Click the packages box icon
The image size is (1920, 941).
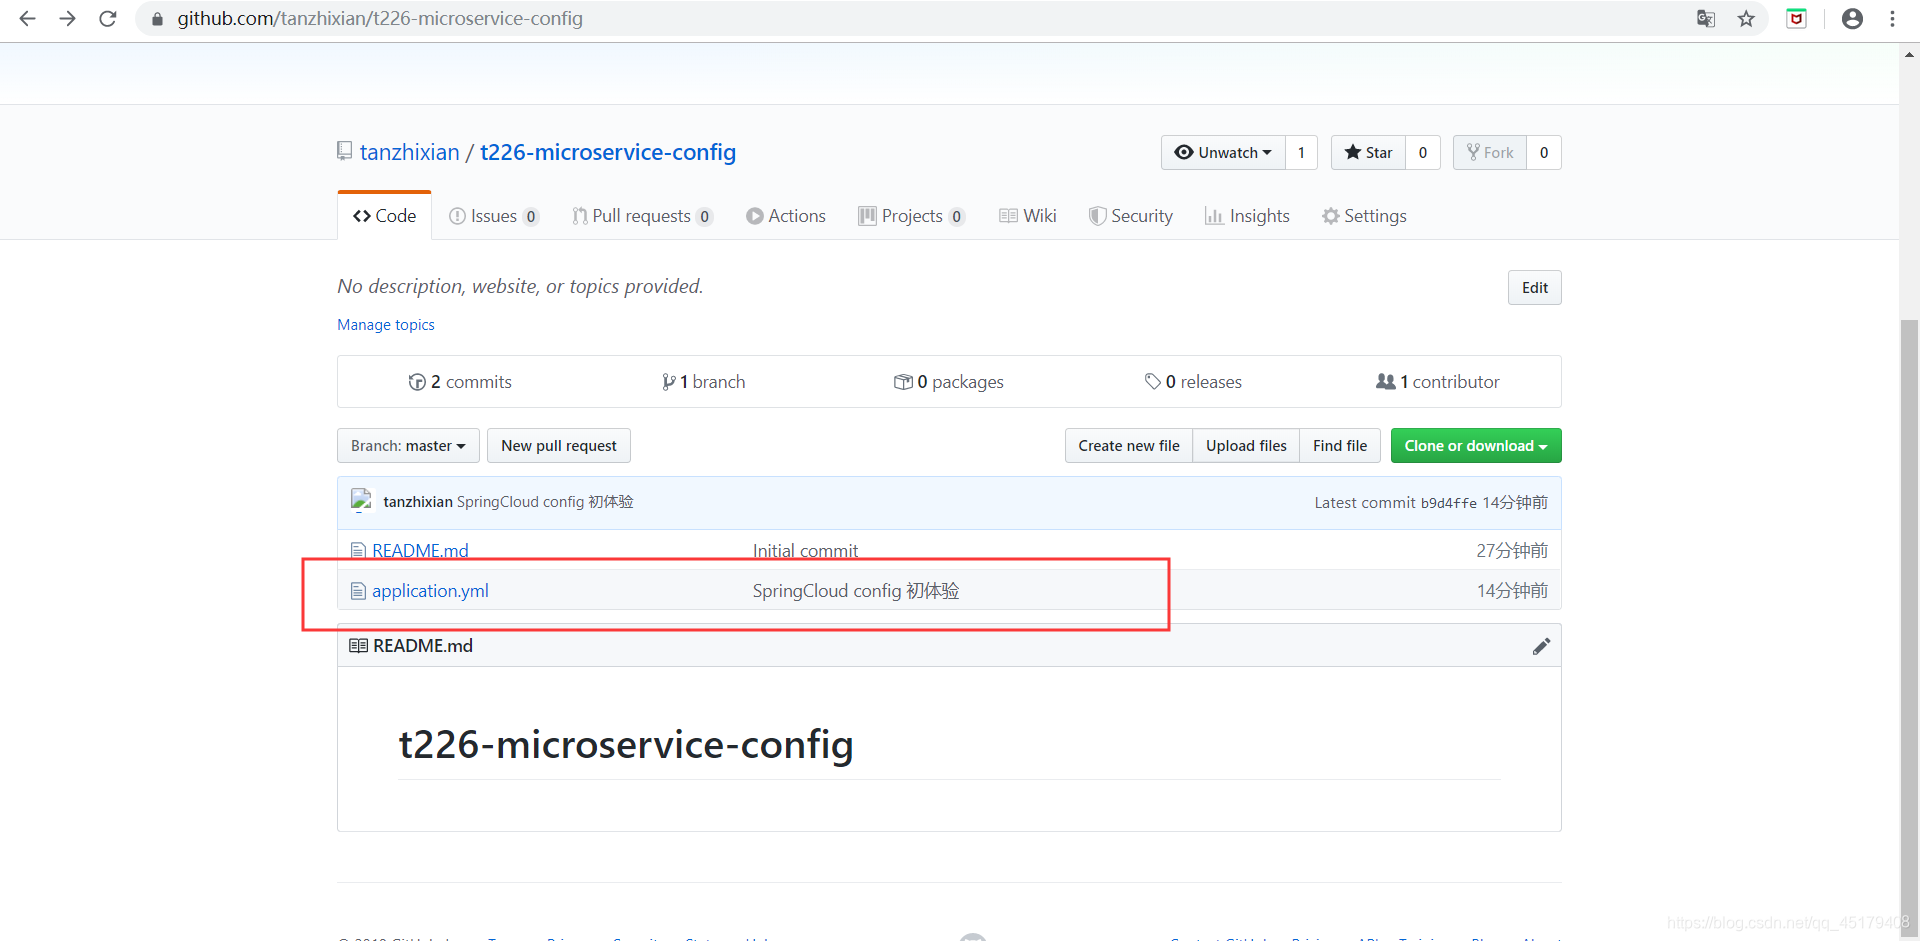point(903,381)
